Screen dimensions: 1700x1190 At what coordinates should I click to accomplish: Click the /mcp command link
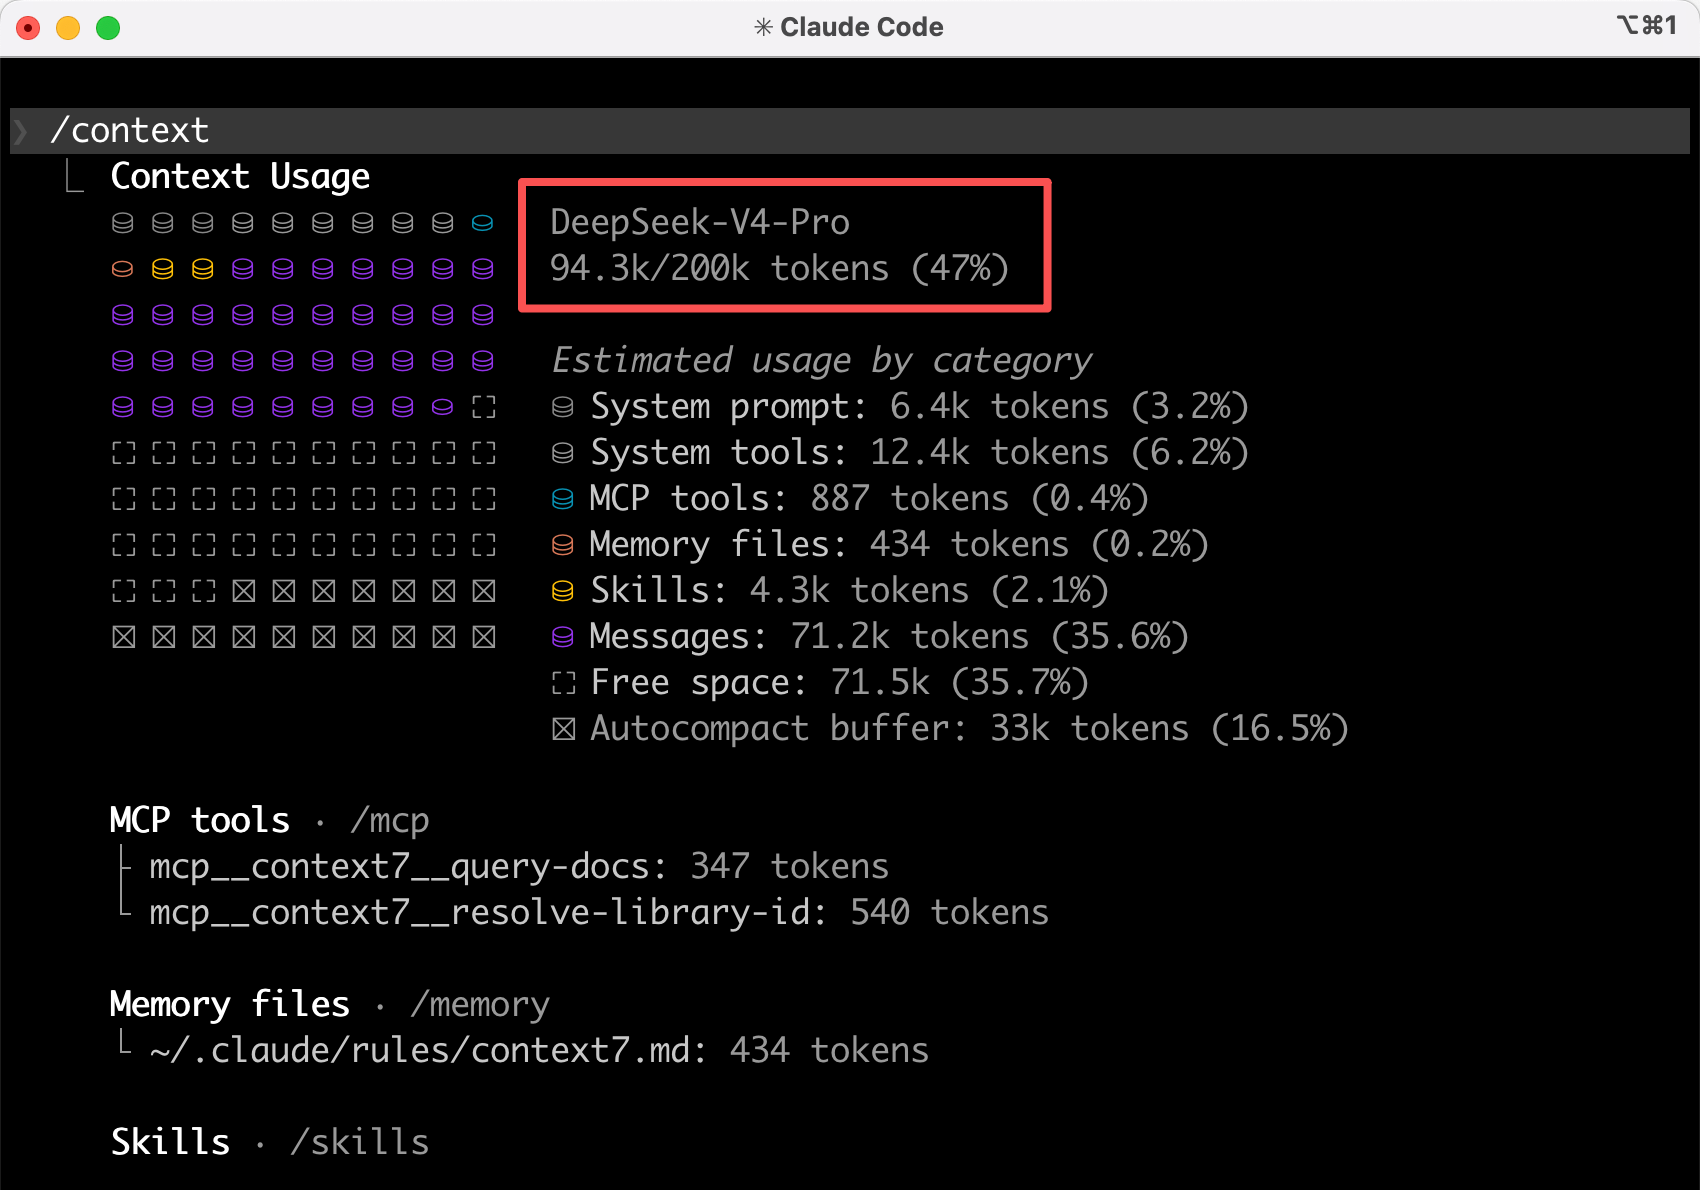(x=389, y=821)
